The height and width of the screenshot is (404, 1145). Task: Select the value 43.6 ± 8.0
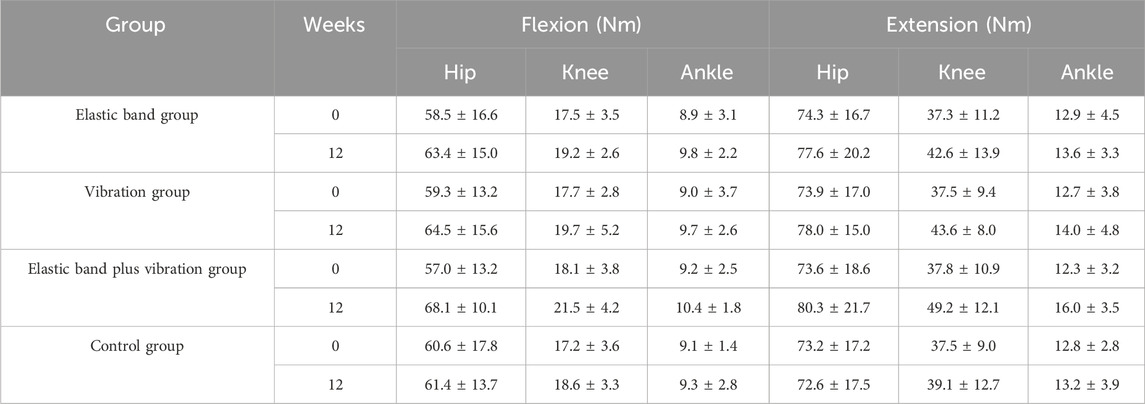click(x=961, y=231)
